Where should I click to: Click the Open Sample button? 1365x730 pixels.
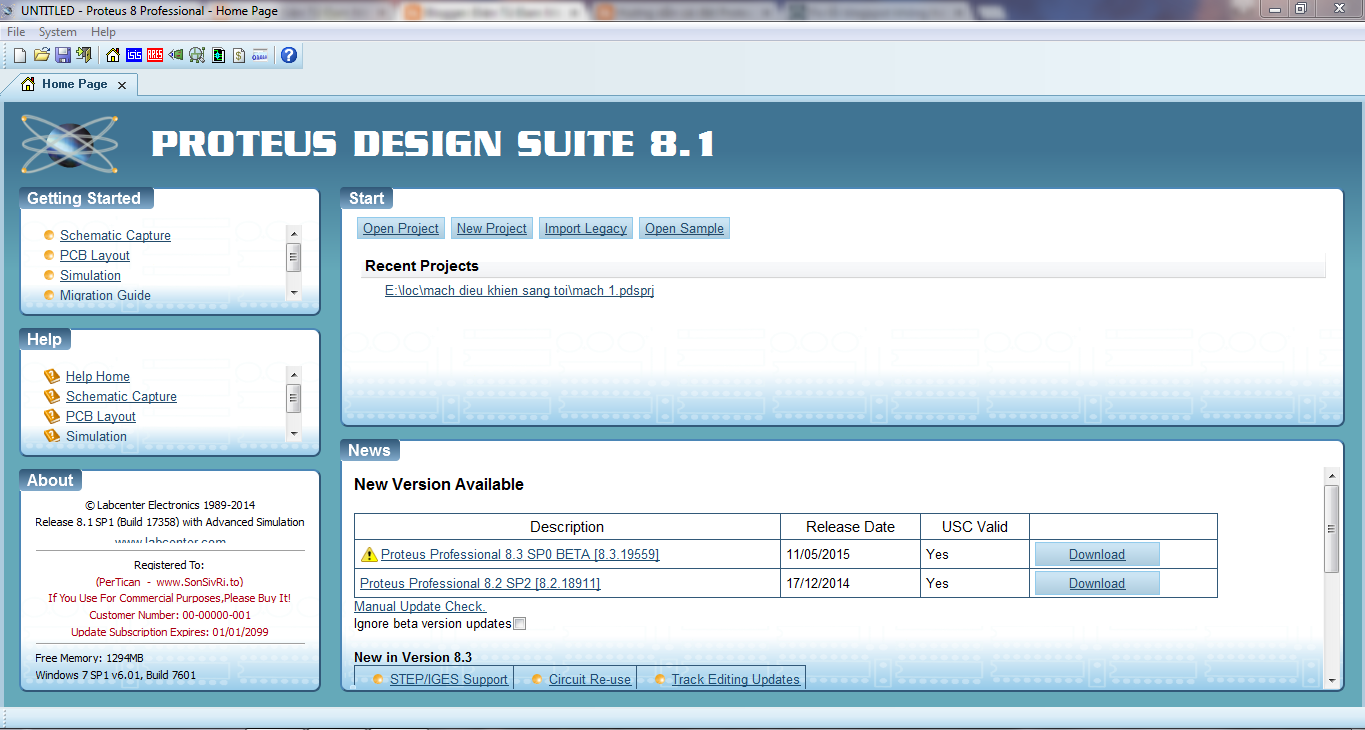tap(684, 228)
